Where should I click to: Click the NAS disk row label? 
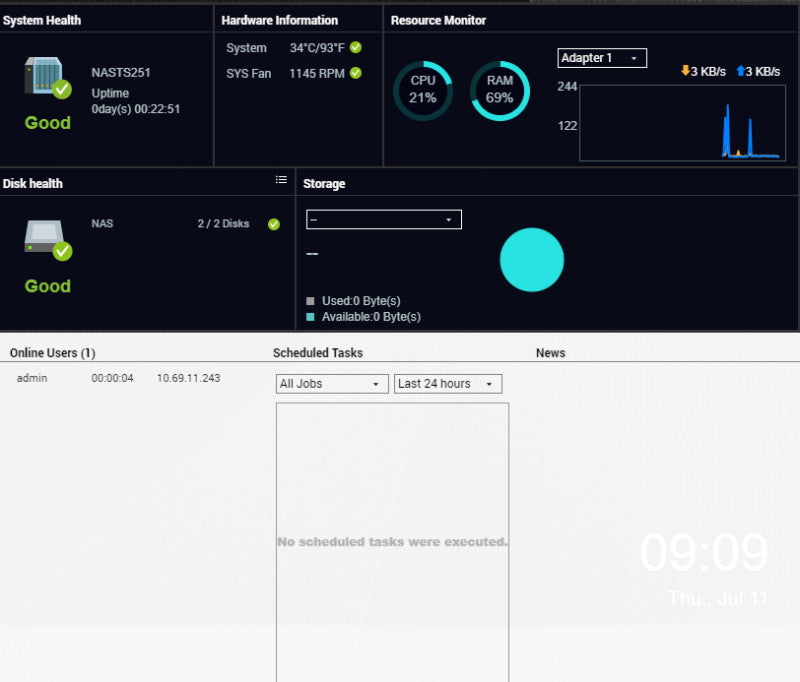[x=102, y=223]
